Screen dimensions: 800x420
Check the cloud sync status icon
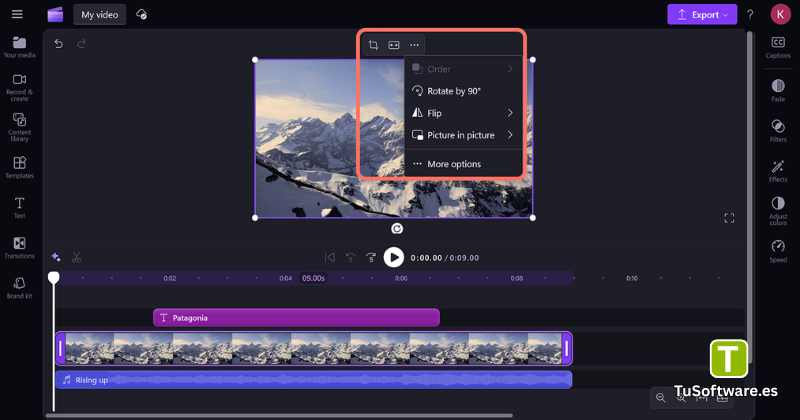(141, 15)
